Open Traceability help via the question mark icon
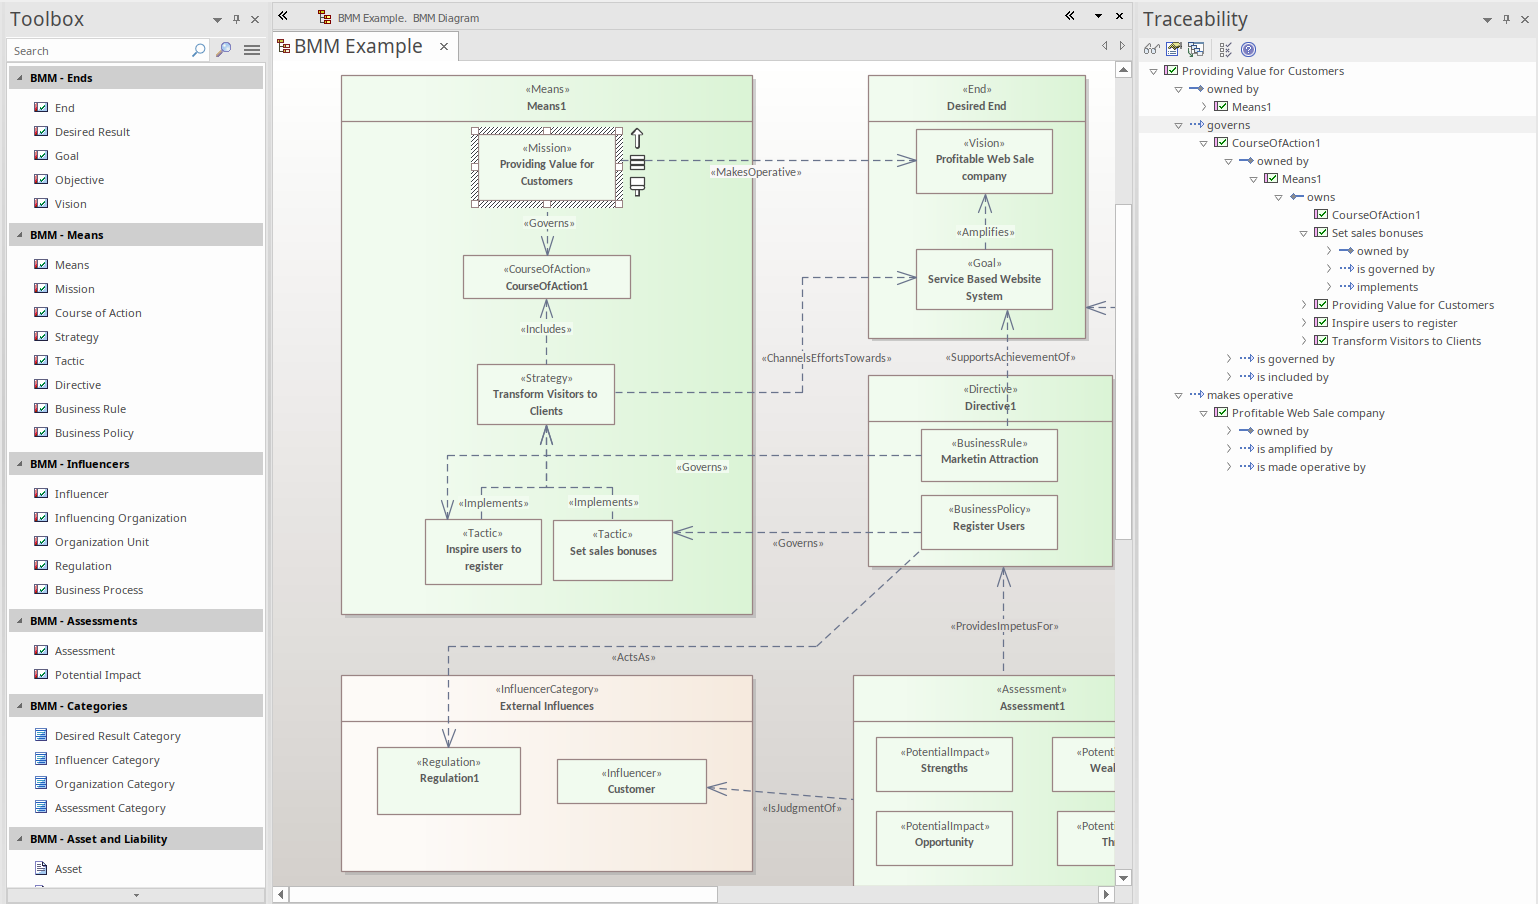 point(1248,49)
